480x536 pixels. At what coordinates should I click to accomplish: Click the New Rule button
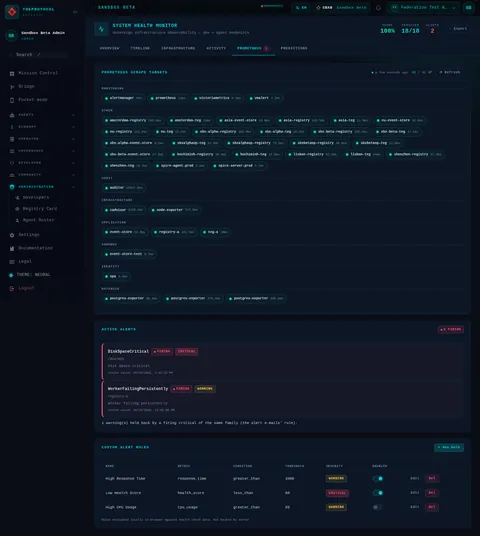(x=449, y=447)
